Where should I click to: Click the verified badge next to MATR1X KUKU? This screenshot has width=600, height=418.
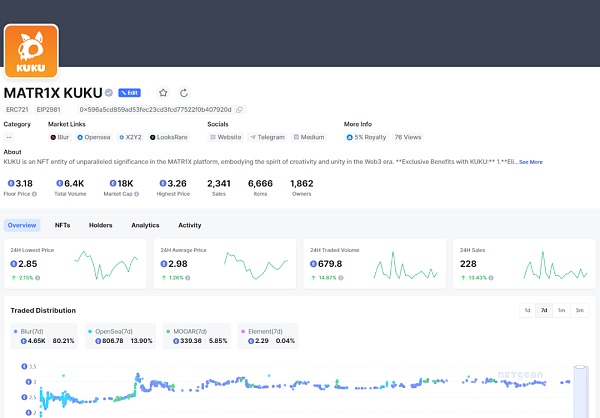click(x=109, y=93)
